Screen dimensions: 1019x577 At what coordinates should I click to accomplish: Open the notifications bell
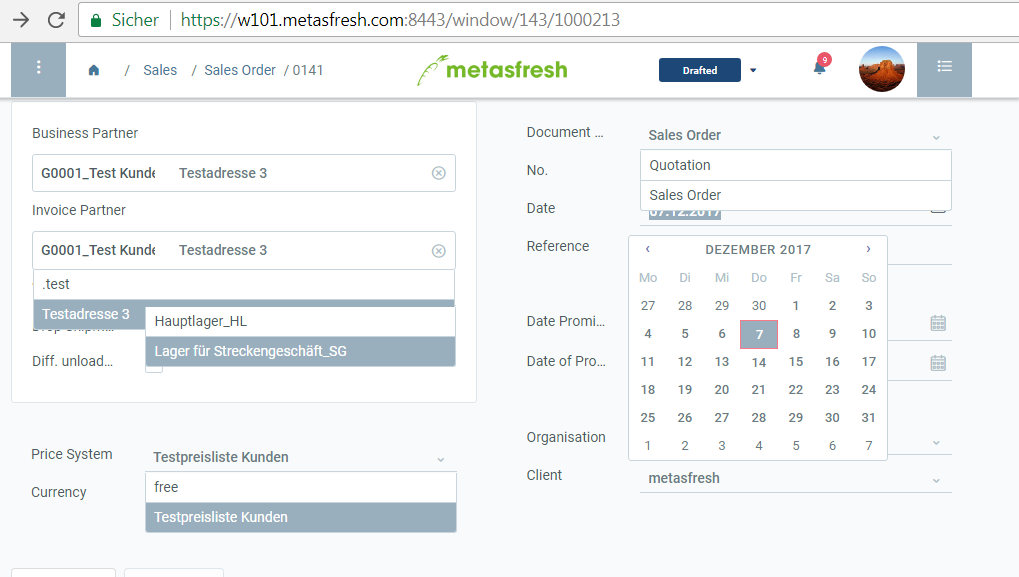(819, 68)
